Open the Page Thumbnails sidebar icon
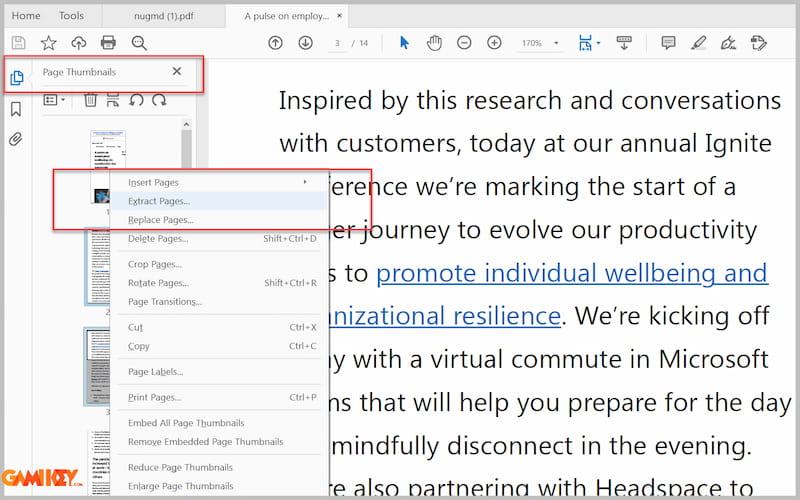The width and height of the screenshot is (800, 500). point(16,78)
